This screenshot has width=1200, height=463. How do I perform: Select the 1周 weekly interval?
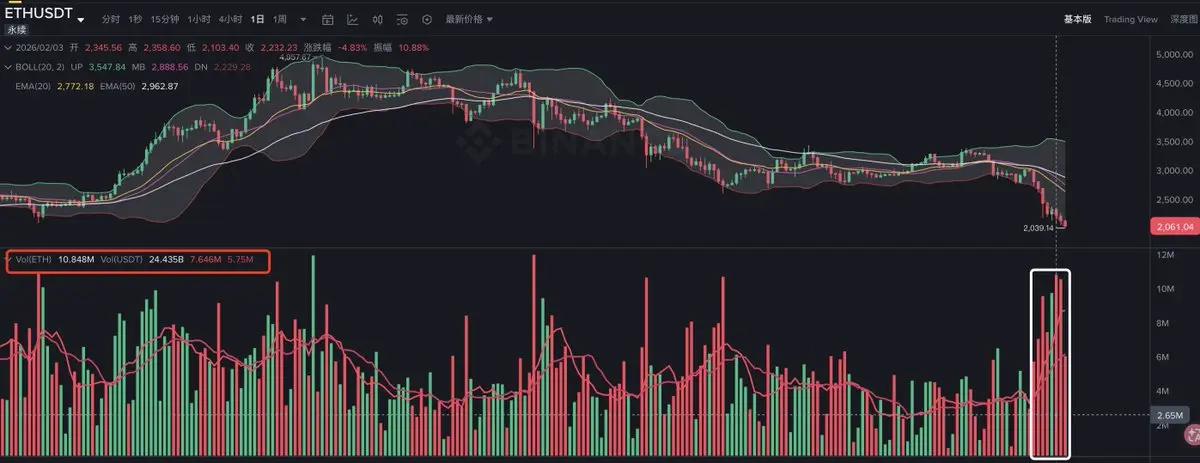pos(280,20)
